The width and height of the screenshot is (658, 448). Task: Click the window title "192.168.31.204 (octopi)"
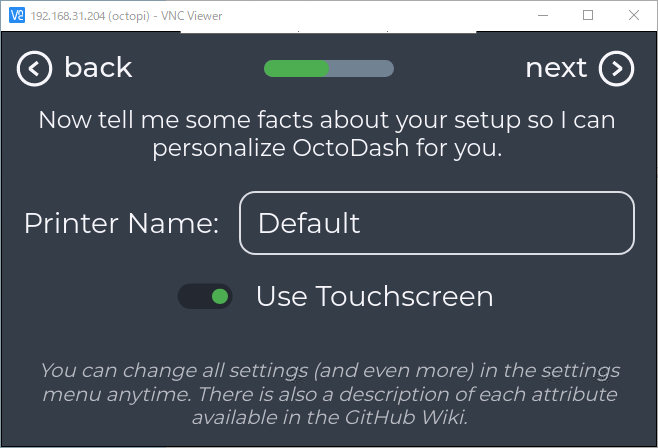coord(90,16)
